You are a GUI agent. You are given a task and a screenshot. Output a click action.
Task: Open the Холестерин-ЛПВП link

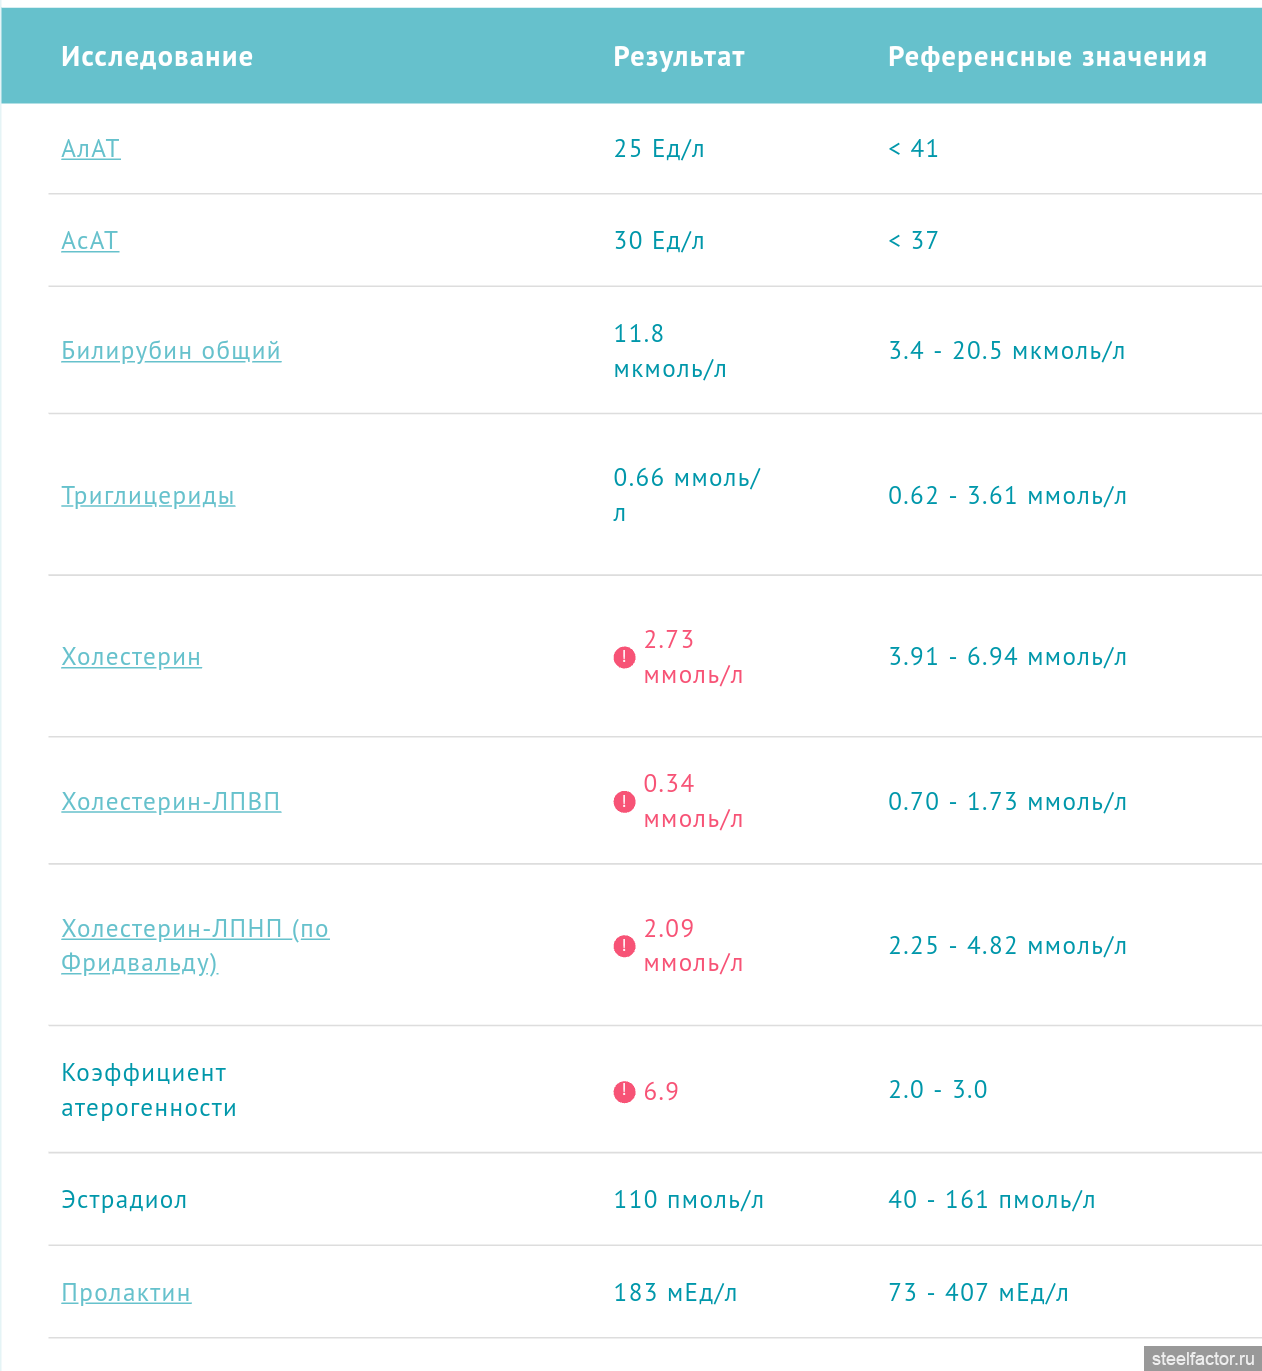171,802
